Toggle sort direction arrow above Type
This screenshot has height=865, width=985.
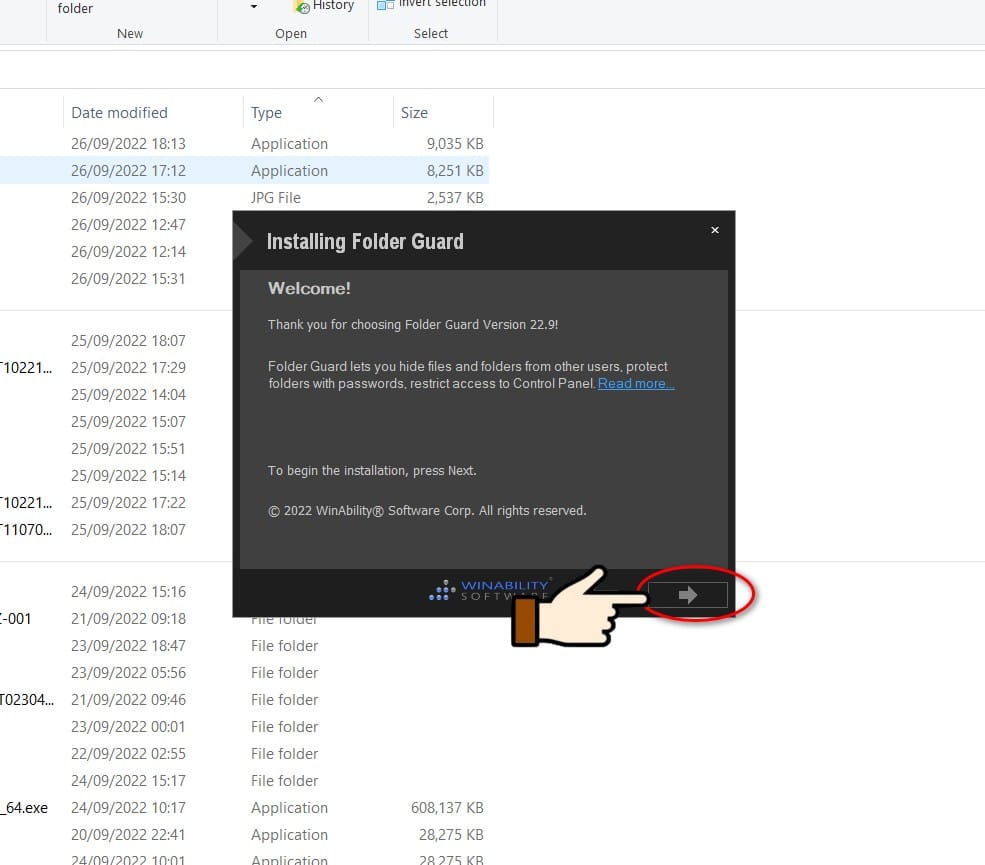click(318, 99)
